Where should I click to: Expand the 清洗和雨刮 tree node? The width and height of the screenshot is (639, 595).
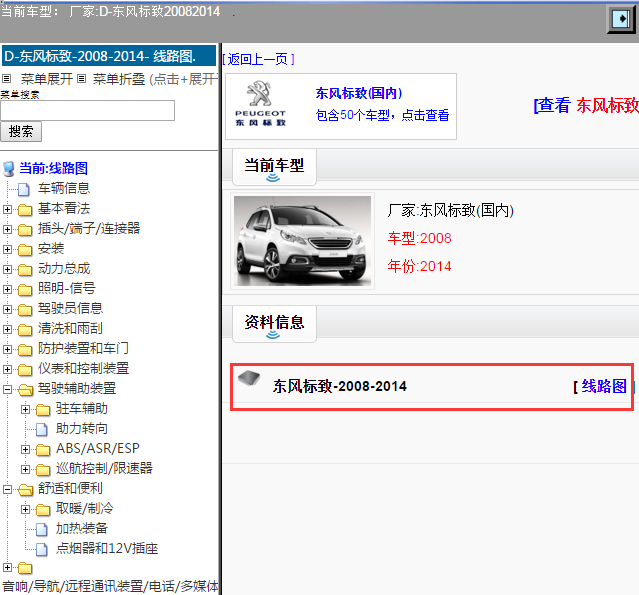(x=7, y=329)
